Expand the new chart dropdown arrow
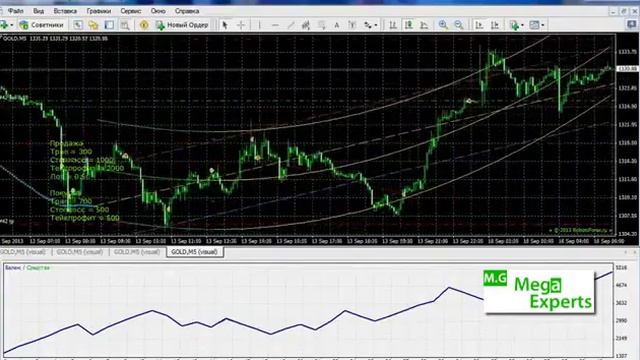This screenshot has width=640, height=360. click(11, 25)
